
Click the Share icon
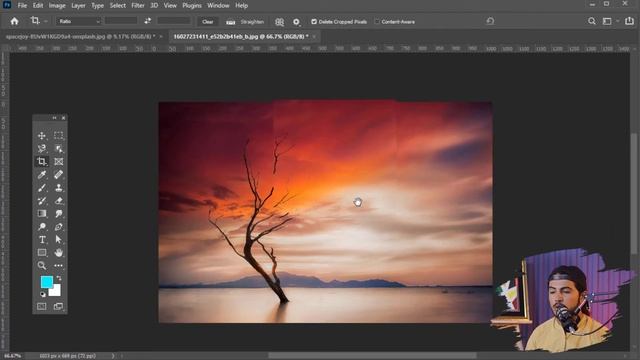pyautogui.click(x=629, y=21)
